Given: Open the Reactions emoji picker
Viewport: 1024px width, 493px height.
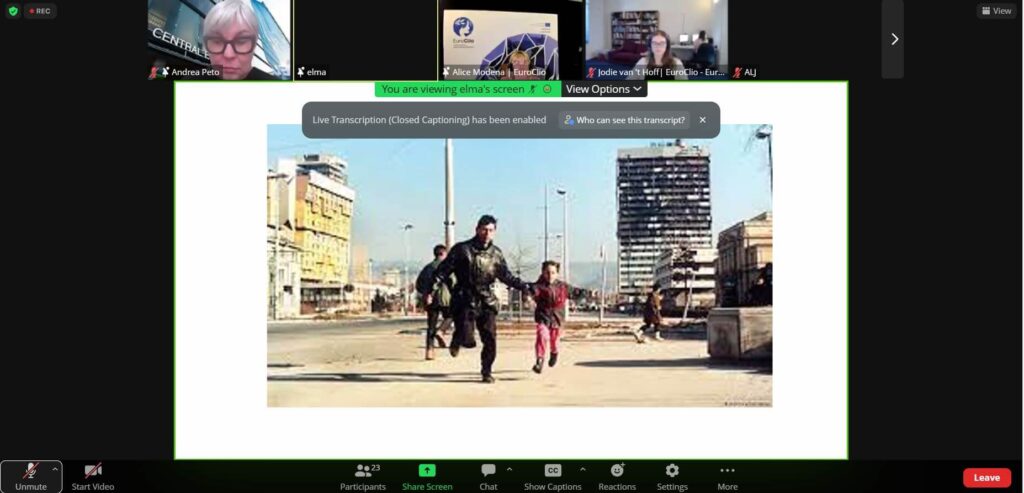Looking at the screenshot, I should [617, 471].
